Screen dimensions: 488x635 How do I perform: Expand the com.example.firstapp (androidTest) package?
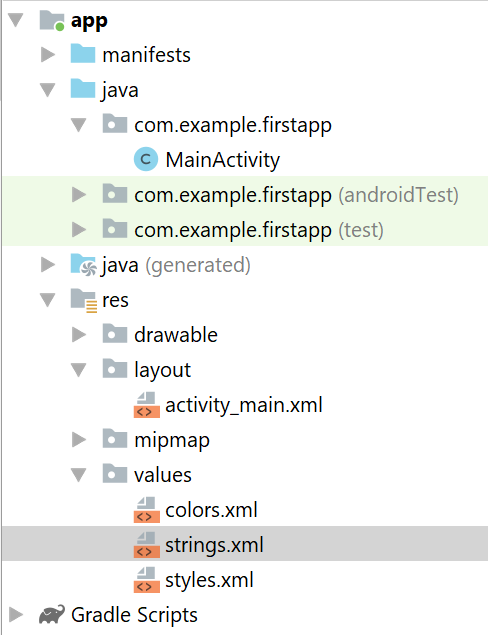click(79, 195)
